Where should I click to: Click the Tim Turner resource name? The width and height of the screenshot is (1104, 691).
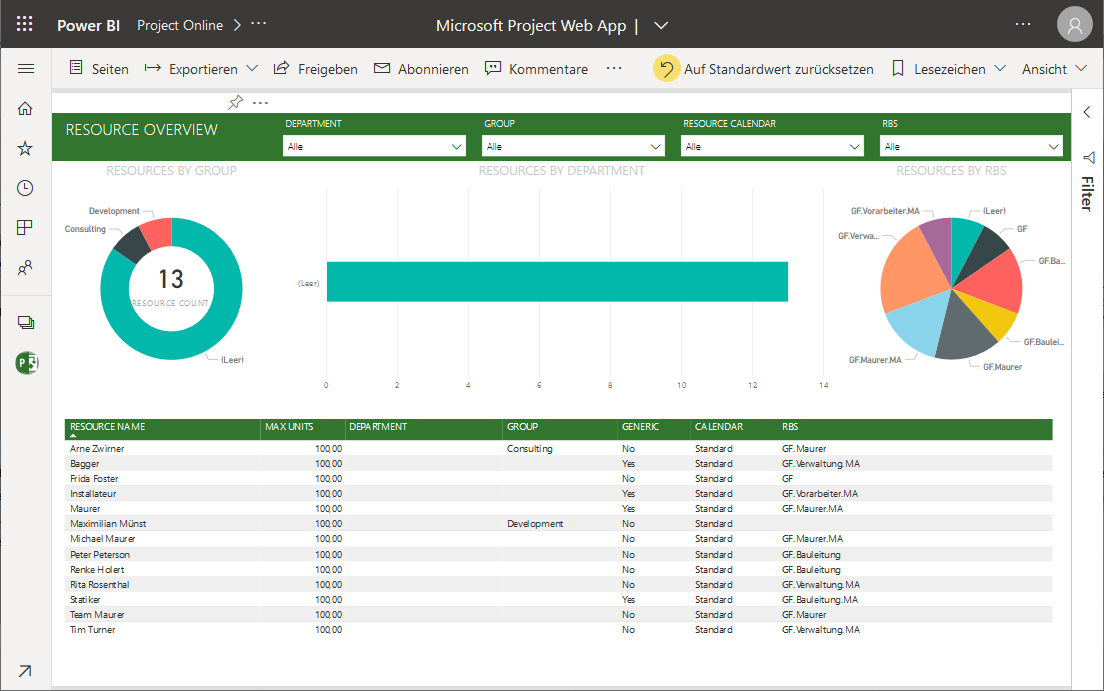93,630
